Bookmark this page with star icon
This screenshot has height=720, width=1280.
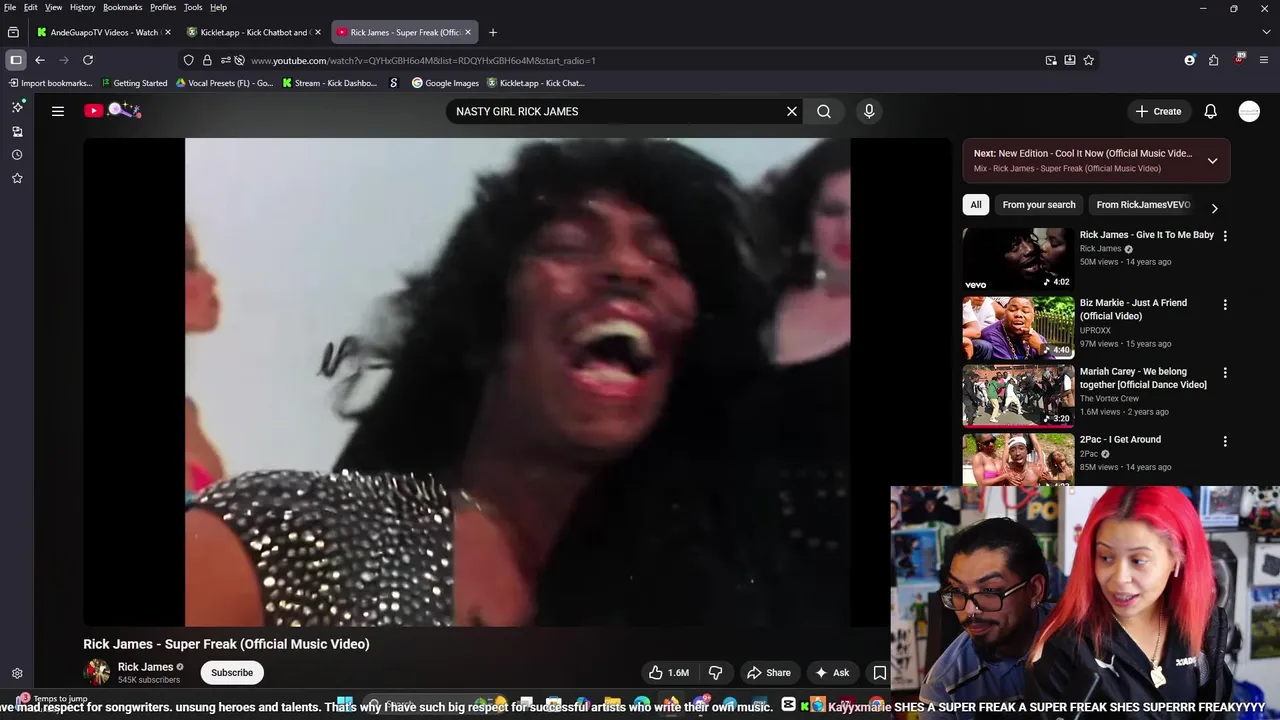click(x=1088, y=60)
